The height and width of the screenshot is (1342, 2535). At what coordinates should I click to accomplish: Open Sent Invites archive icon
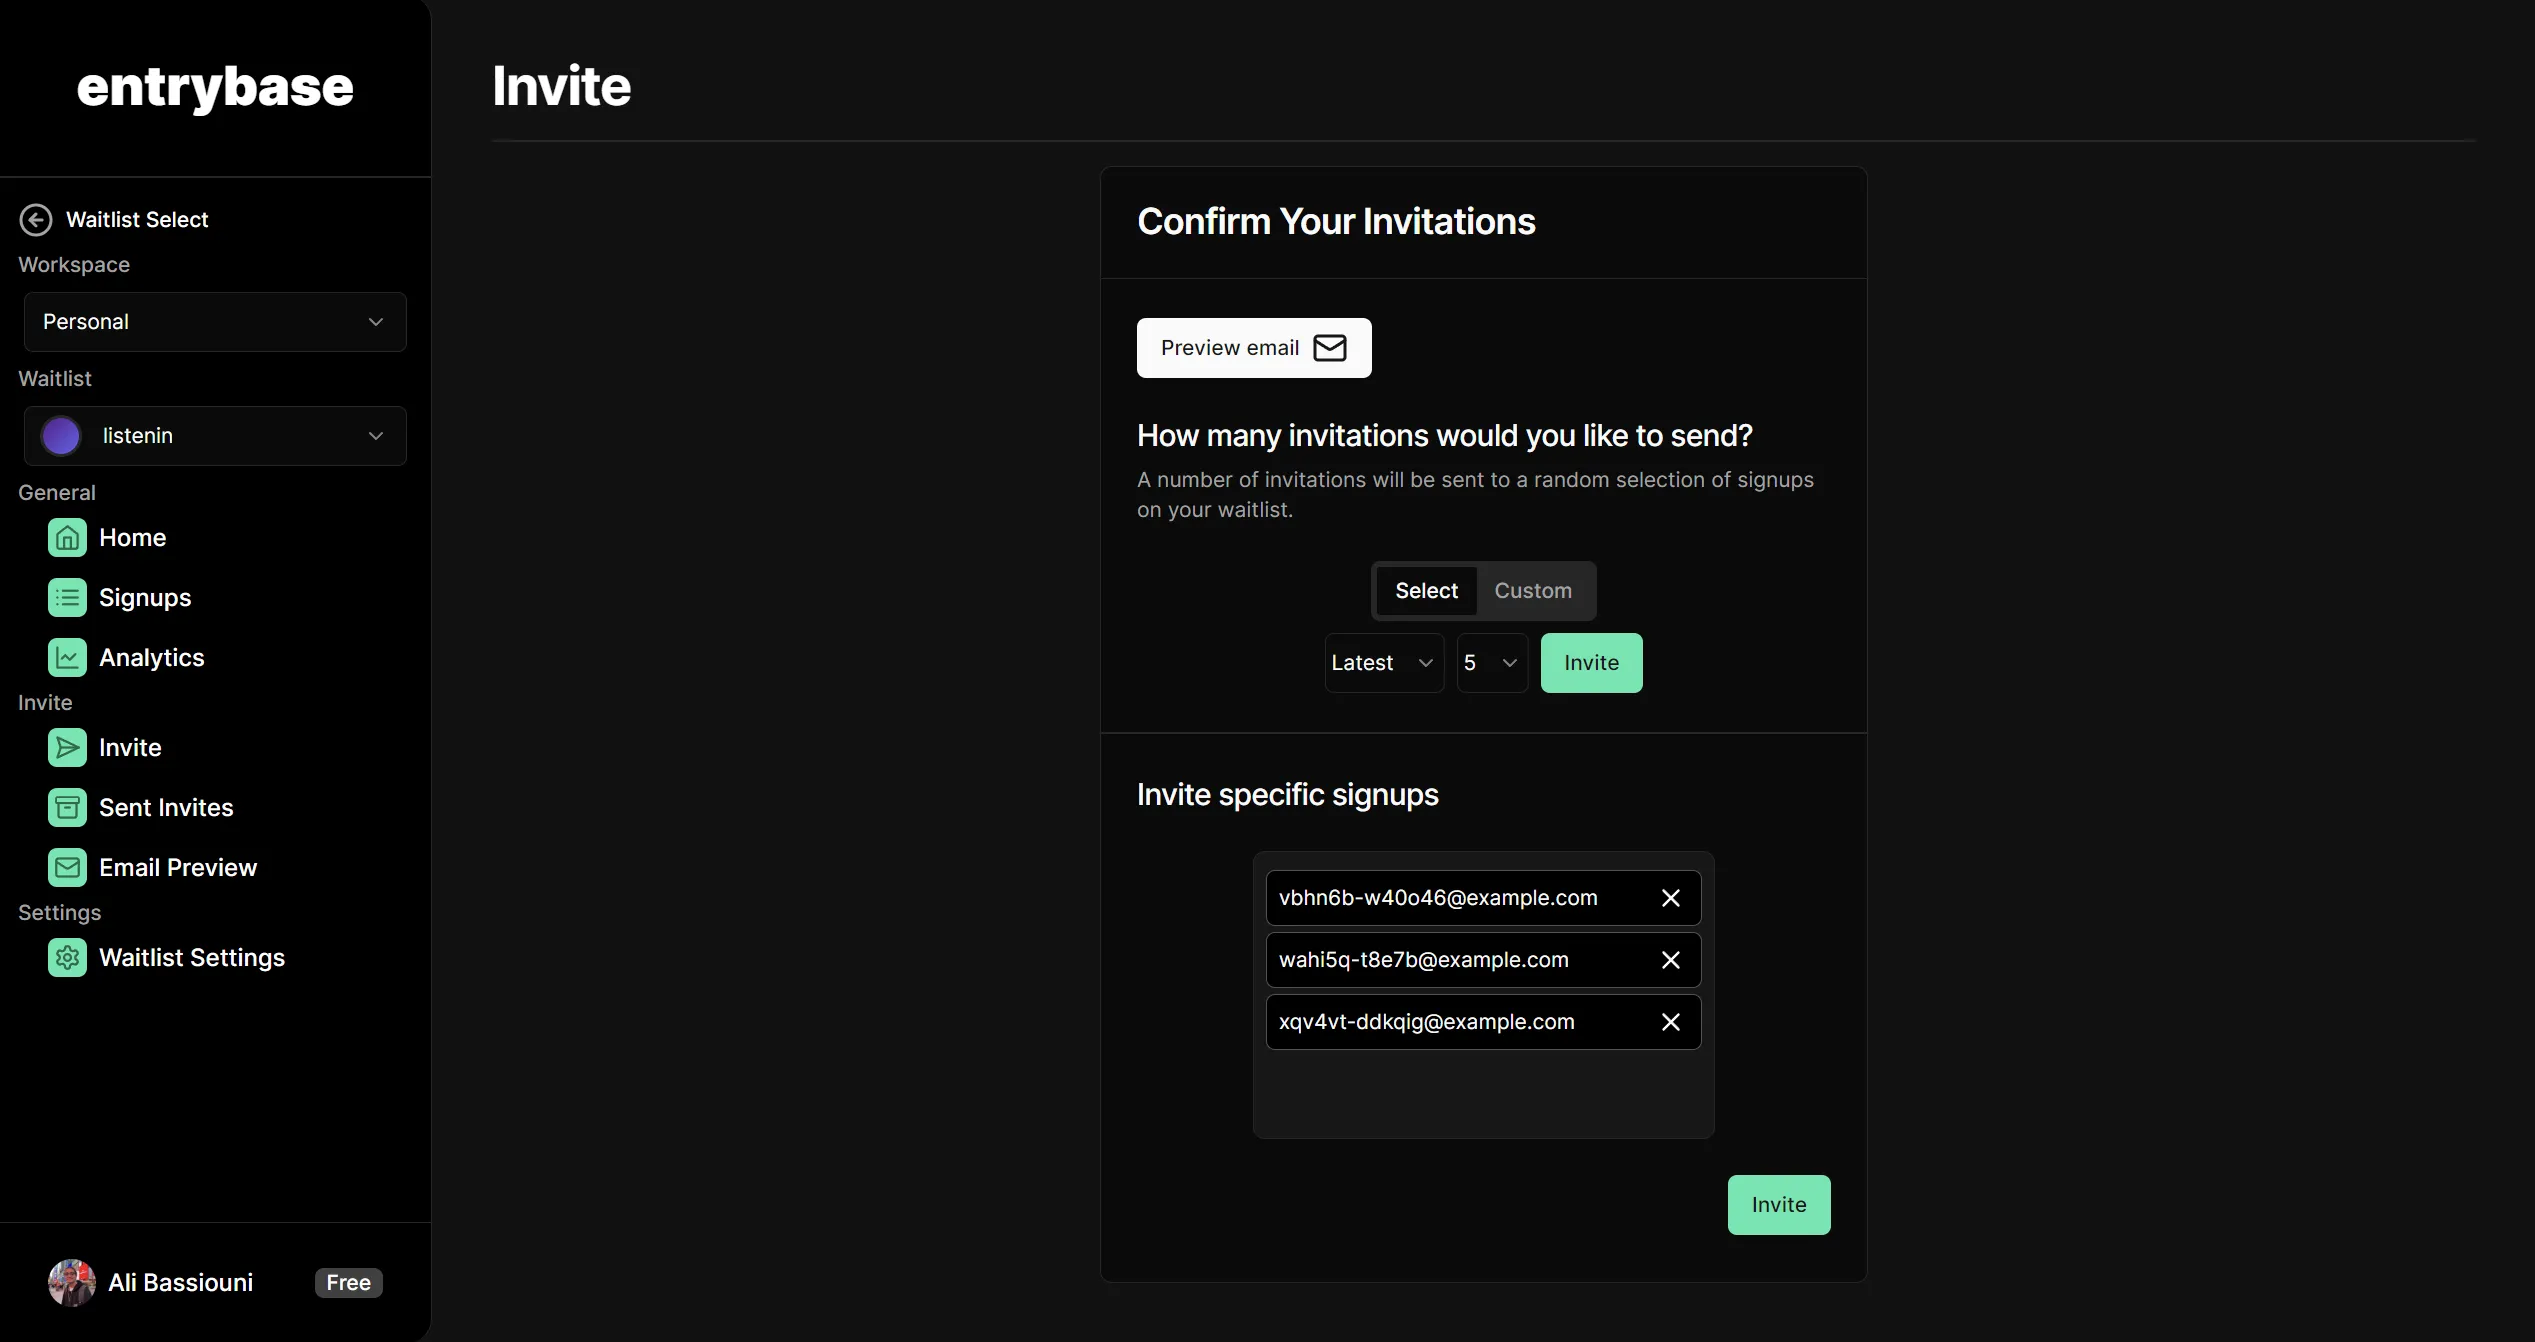67,808
